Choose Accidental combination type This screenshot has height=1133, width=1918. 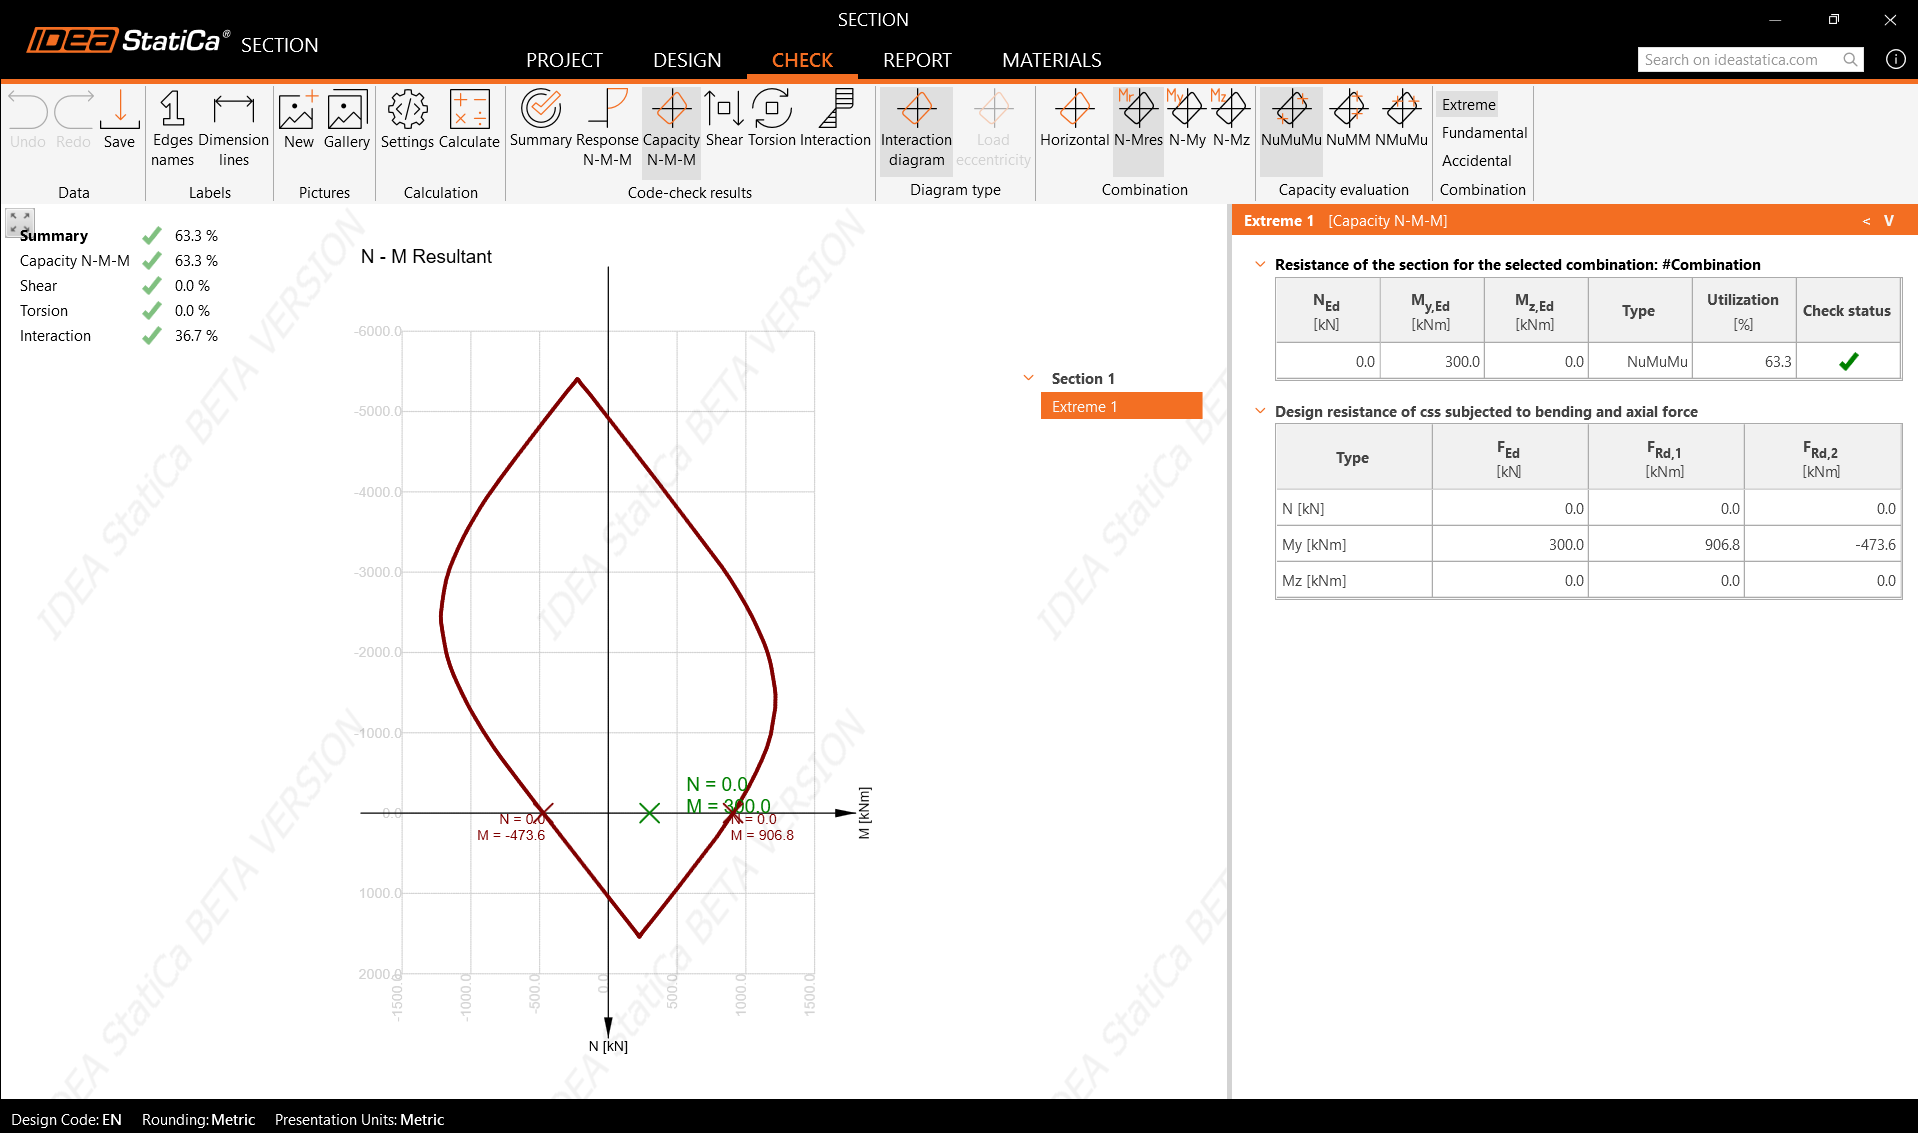point(1476,160)
